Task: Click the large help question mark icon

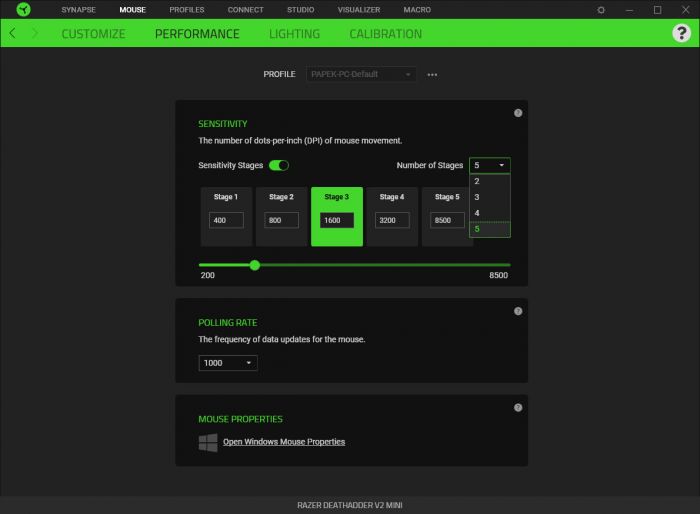Action: click(x=681, y=33)
